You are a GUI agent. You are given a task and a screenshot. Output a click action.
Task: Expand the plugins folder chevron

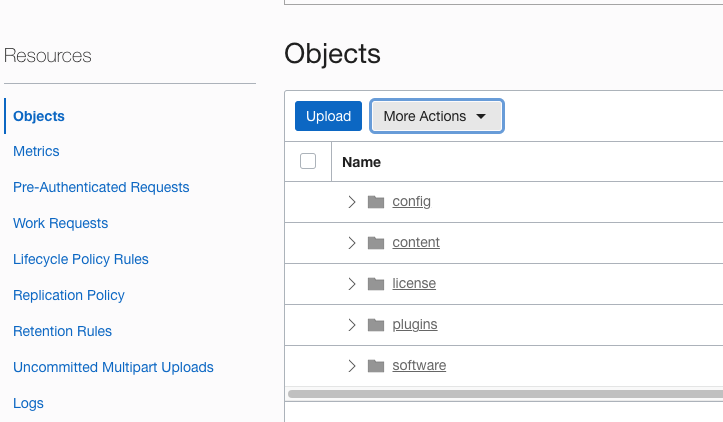coord(351,325)
